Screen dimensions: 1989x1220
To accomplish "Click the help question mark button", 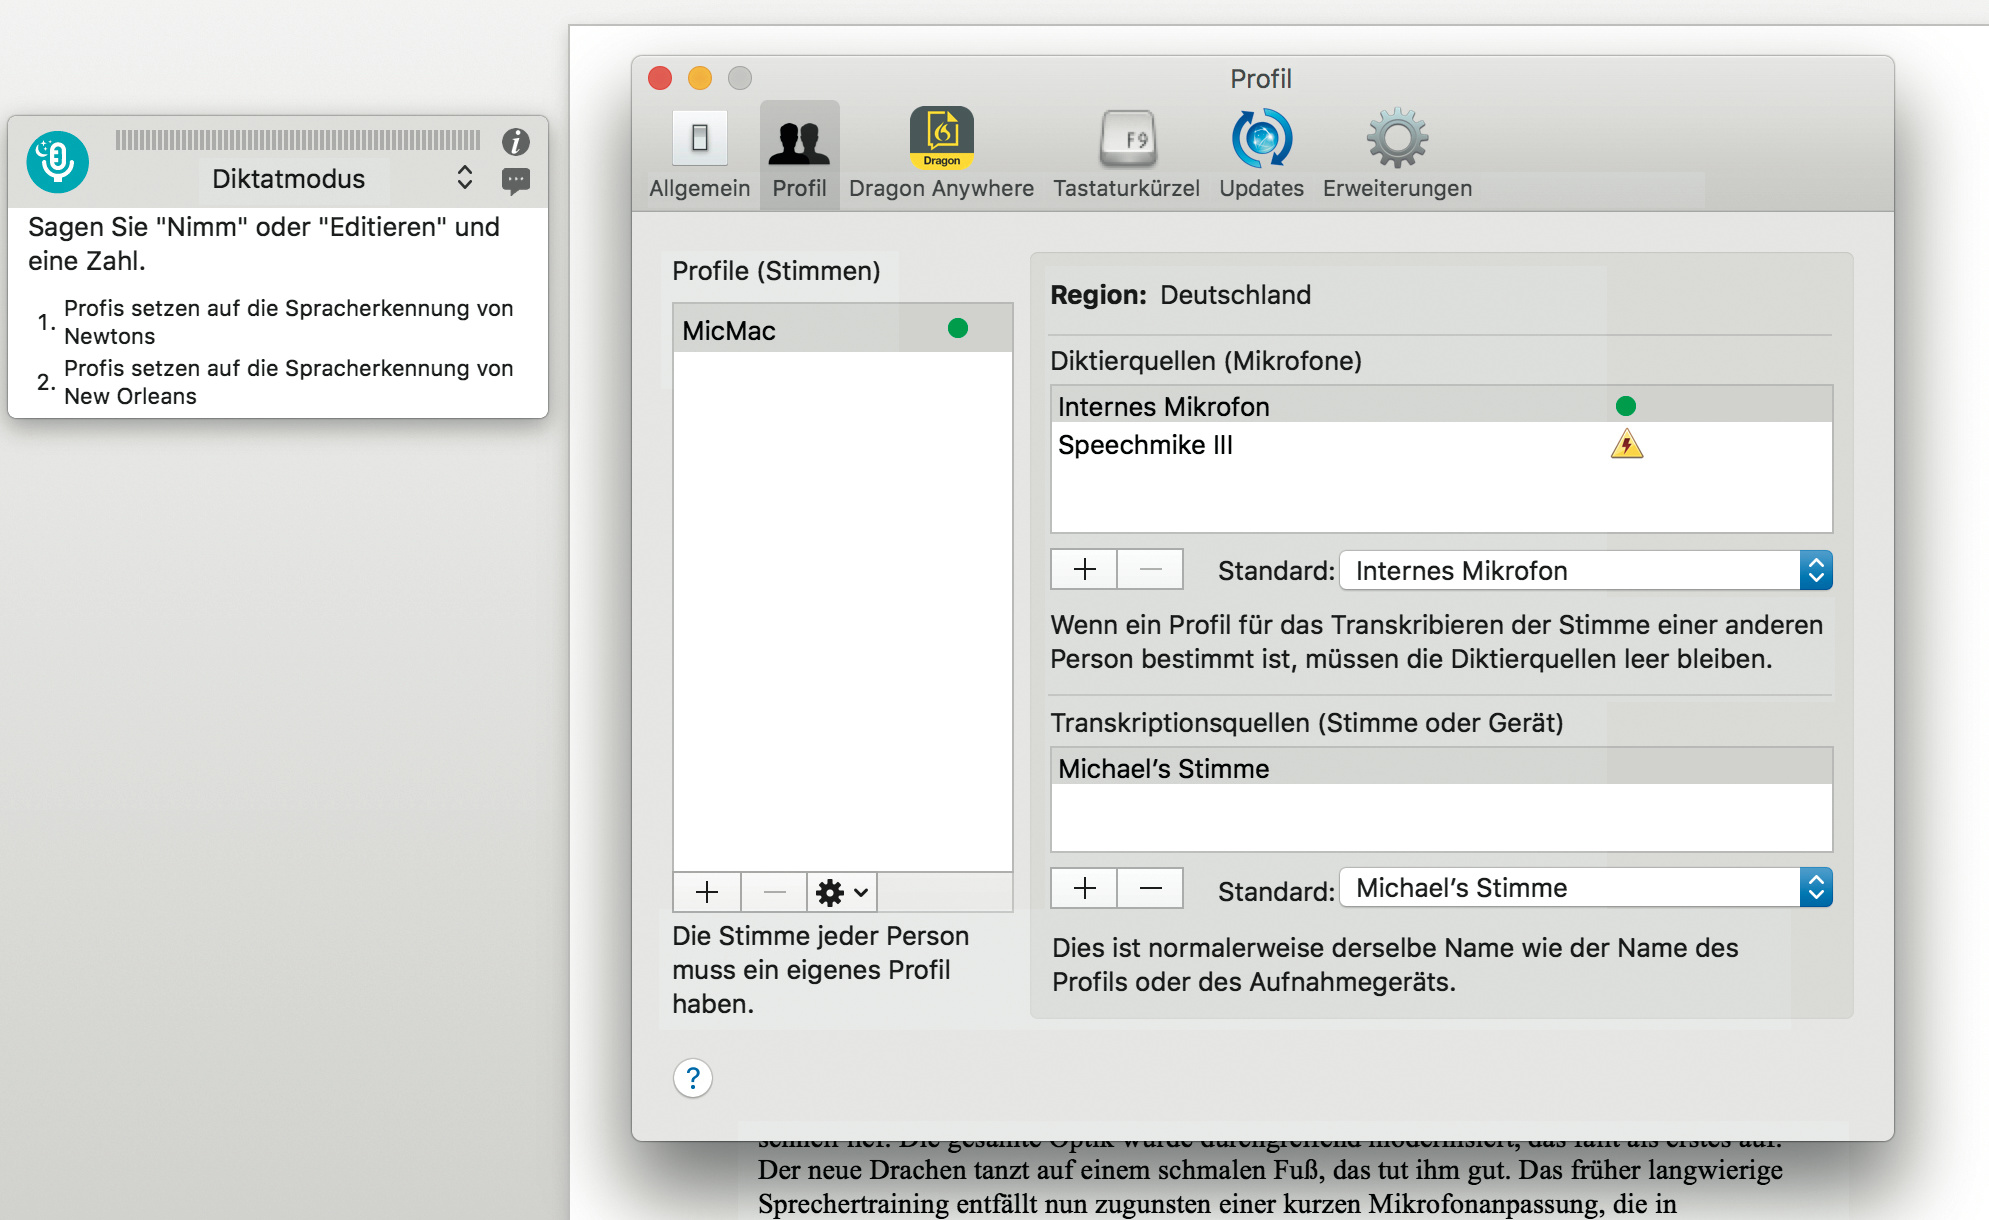I will 692,1078.
